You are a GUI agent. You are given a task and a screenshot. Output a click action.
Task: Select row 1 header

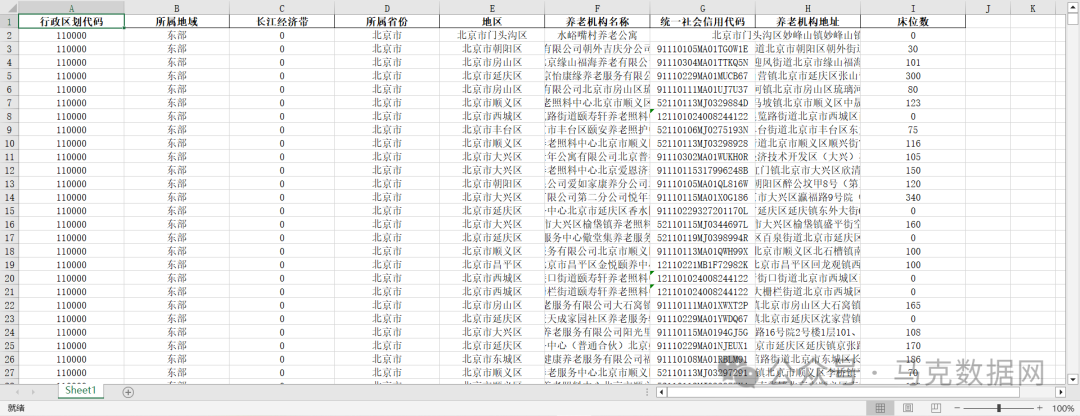[9, 21]
